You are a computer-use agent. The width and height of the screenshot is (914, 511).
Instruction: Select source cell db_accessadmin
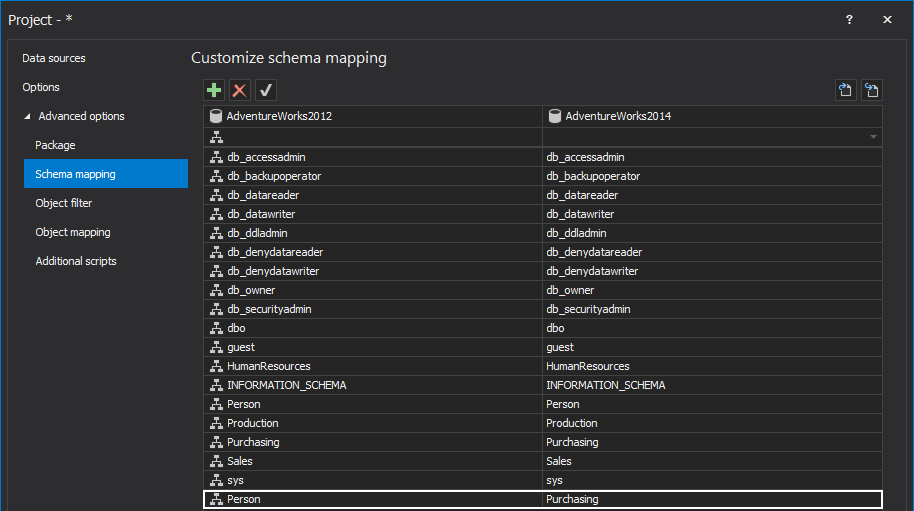(373, 157)
